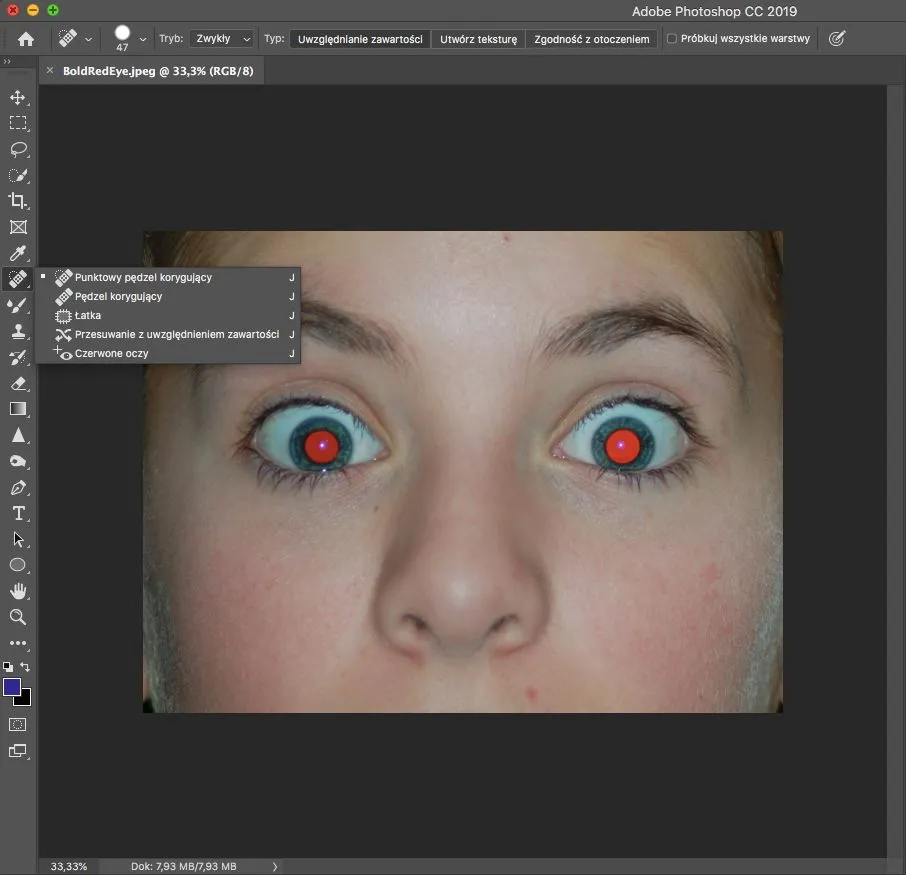This screenshot has width=906, height=875.
Task: Choose Czerwone oczy from flyout menu
Action: pyautogui.click(x=111, y=353)
